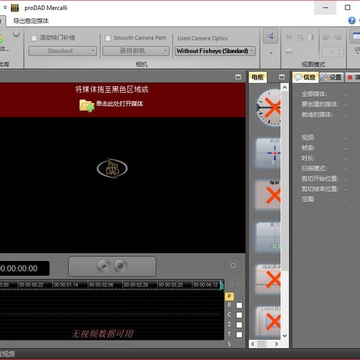360x360 pixels.
Task: Switch to the export stabilized media tab
Action: click(x=31, y=21)
